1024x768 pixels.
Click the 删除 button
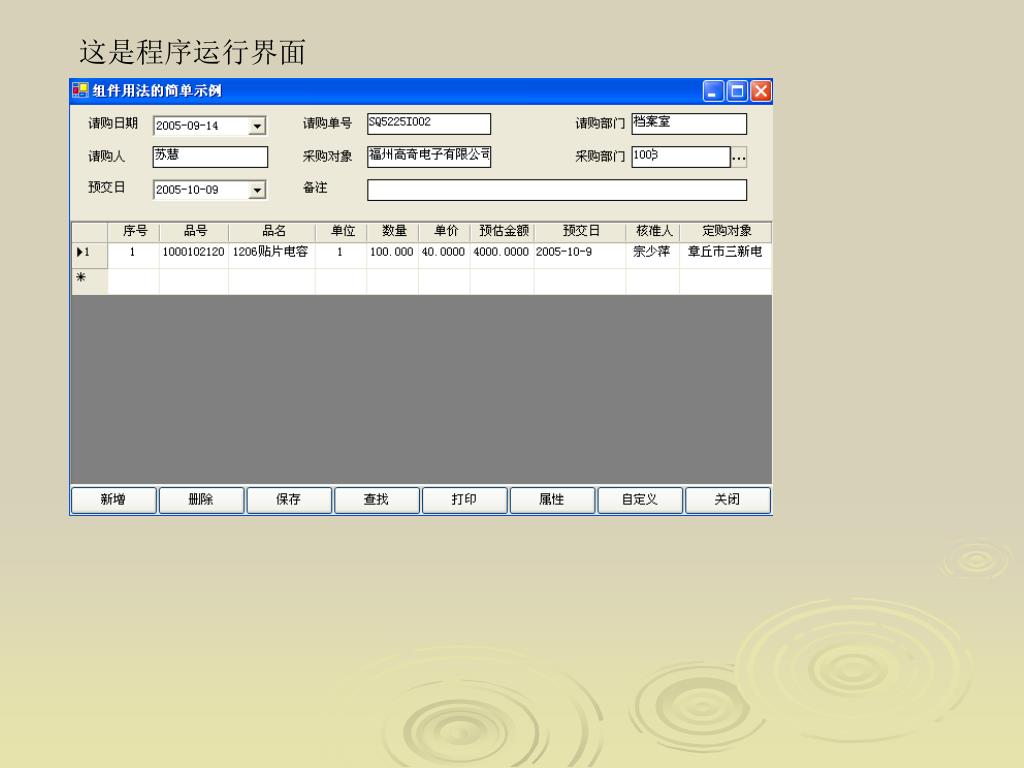click(x=201, y=500)
